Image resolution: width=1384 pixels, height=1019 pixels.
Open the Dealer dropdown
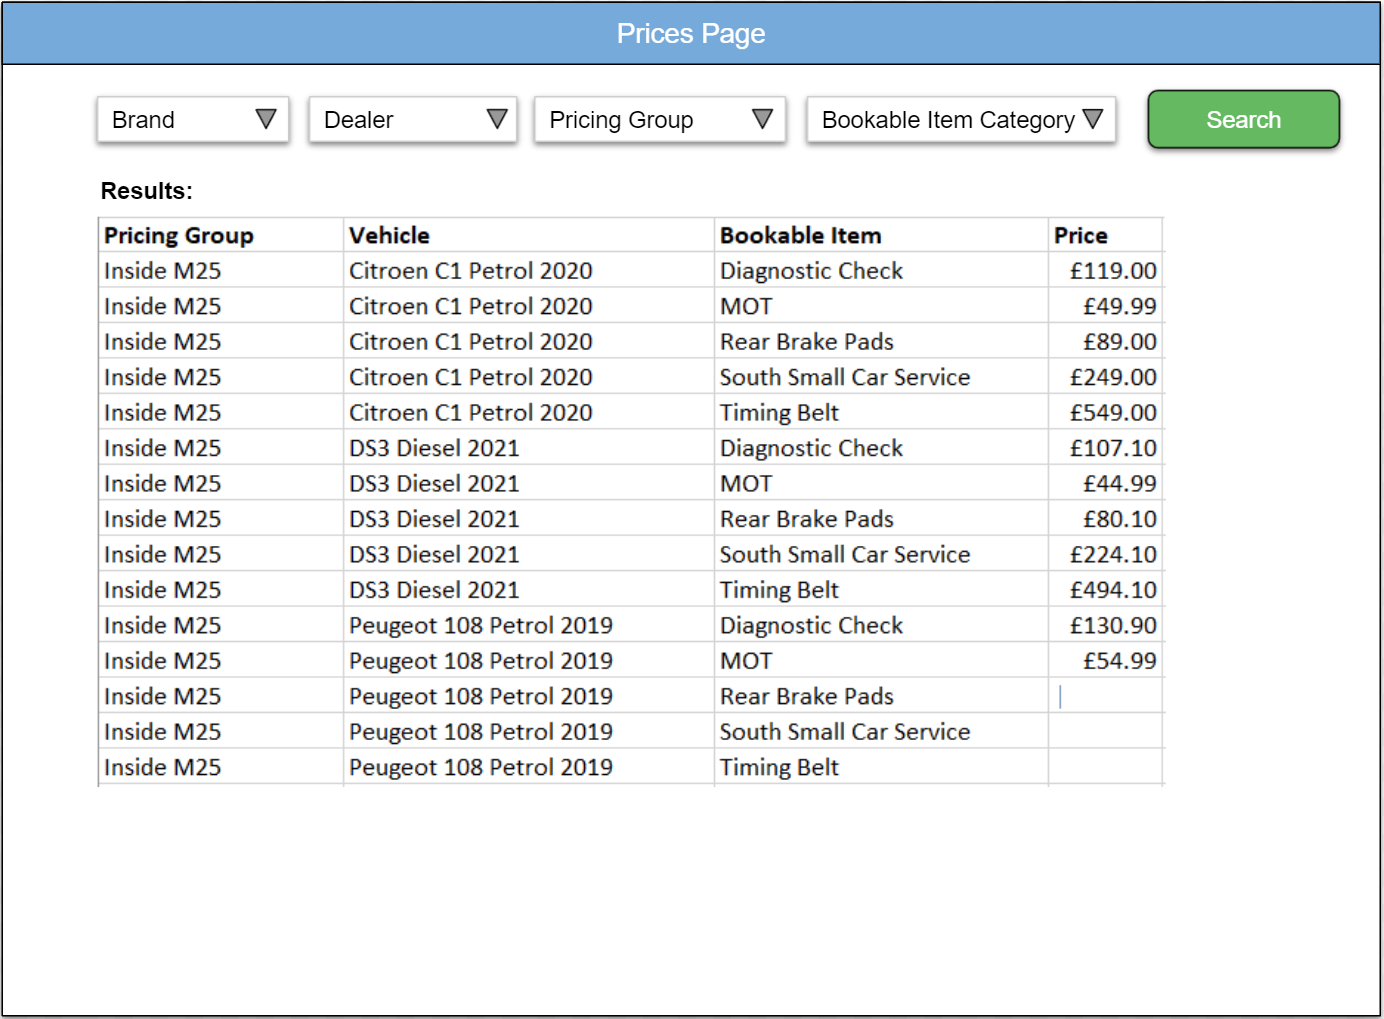tap(413, 120)
